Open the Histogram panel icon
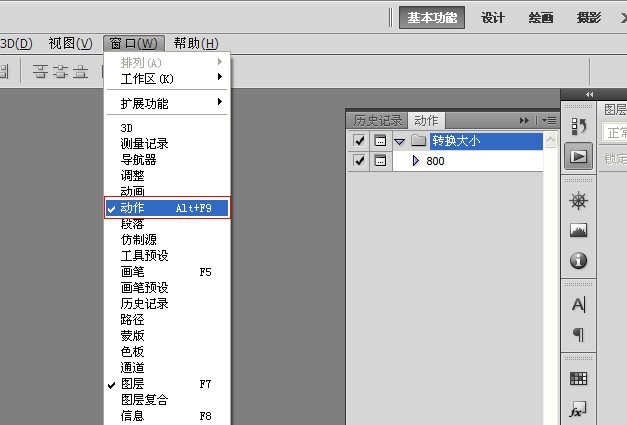This screenshot has width=627, height=425. tap(578, 231)
